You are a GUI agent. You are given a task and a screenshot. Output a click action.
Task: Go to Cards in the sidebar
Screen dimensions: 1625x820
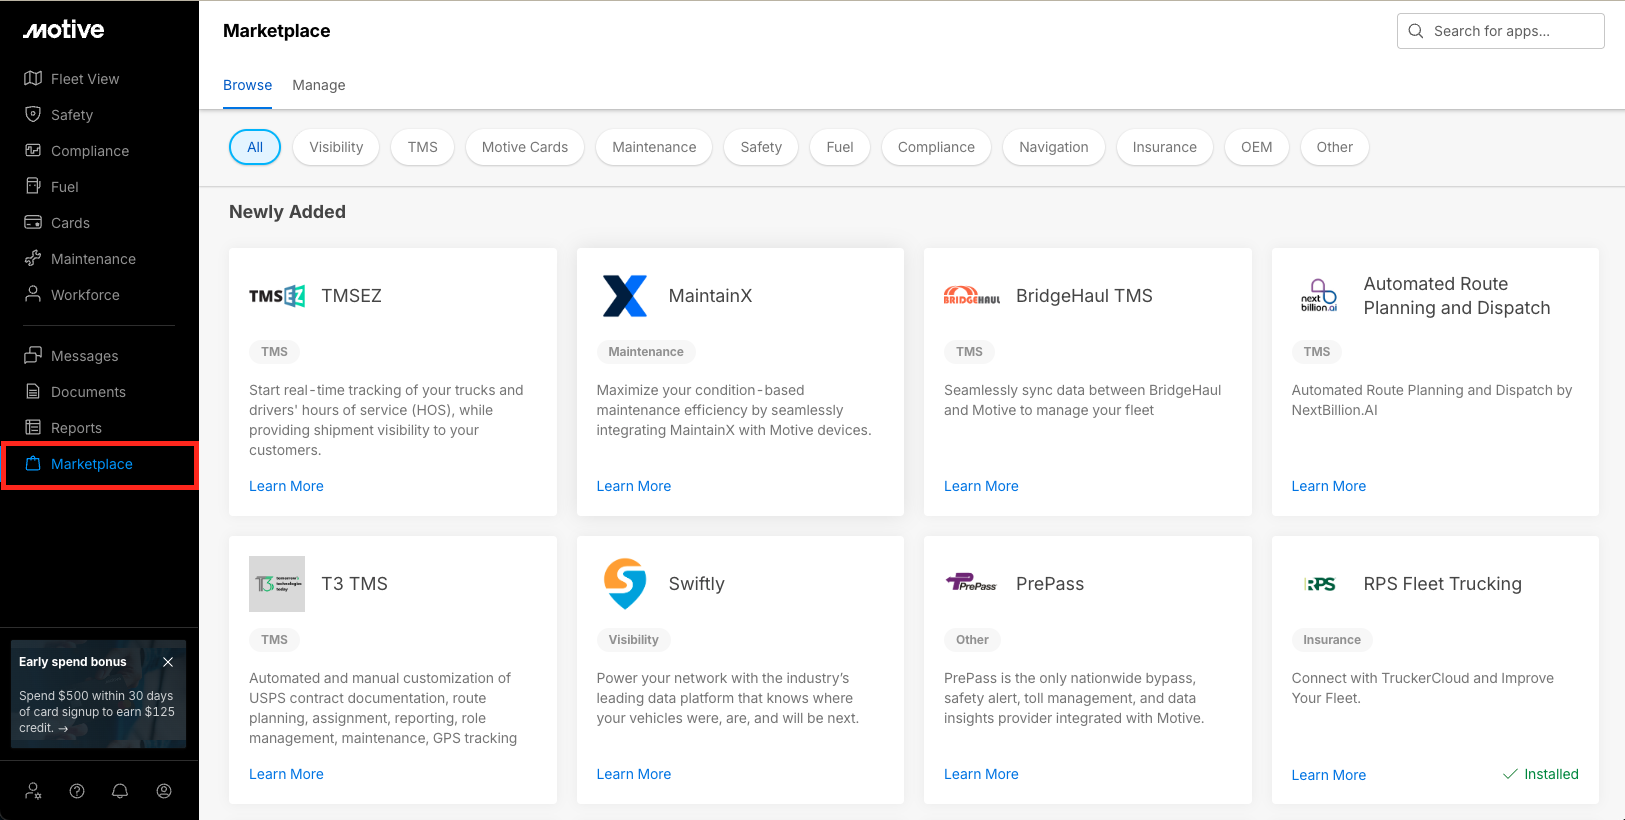pos(70,223)
